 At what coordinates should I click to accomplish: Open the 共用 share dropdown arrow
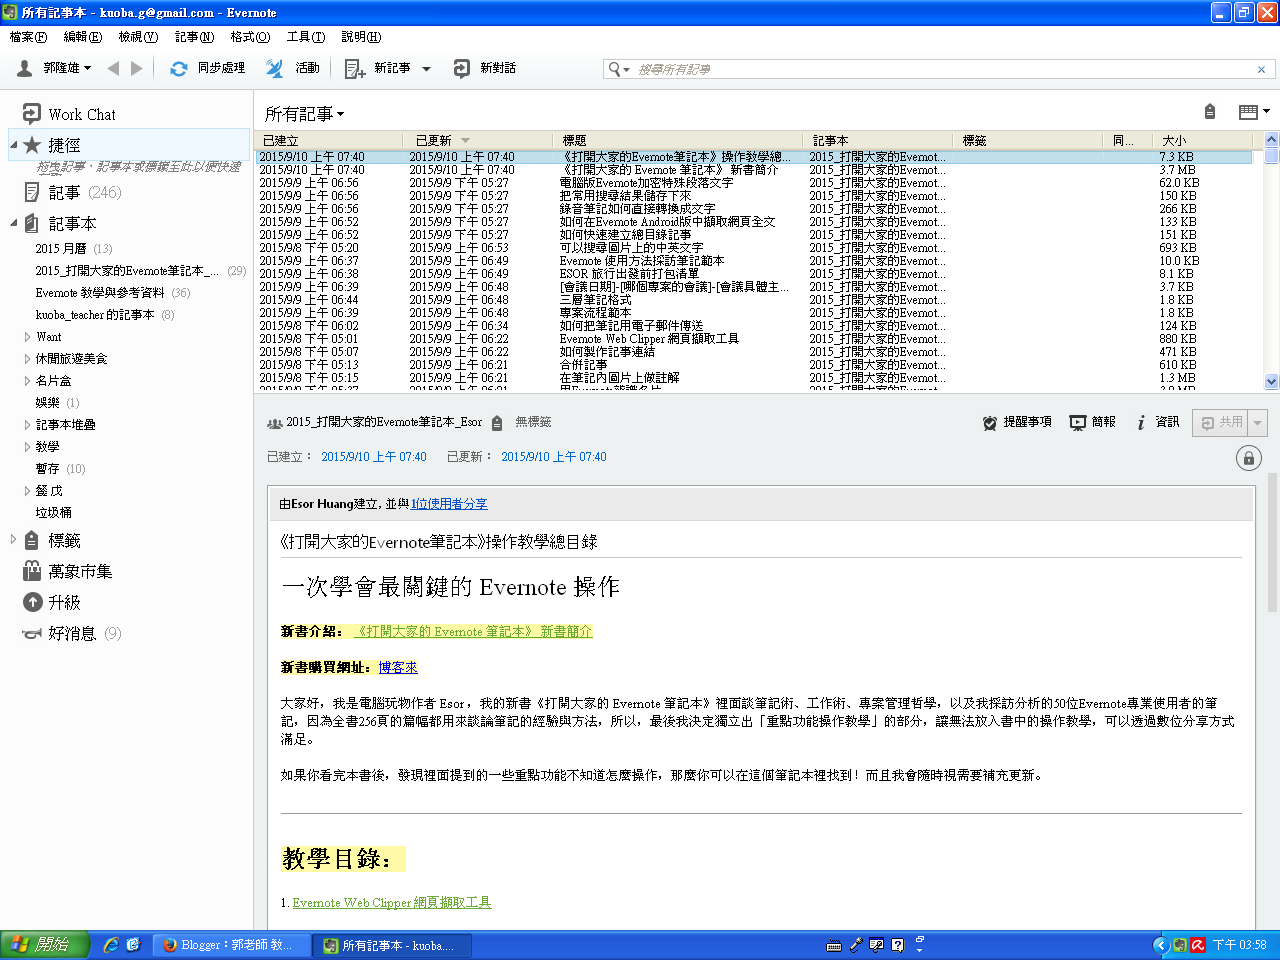(1258, 423)
